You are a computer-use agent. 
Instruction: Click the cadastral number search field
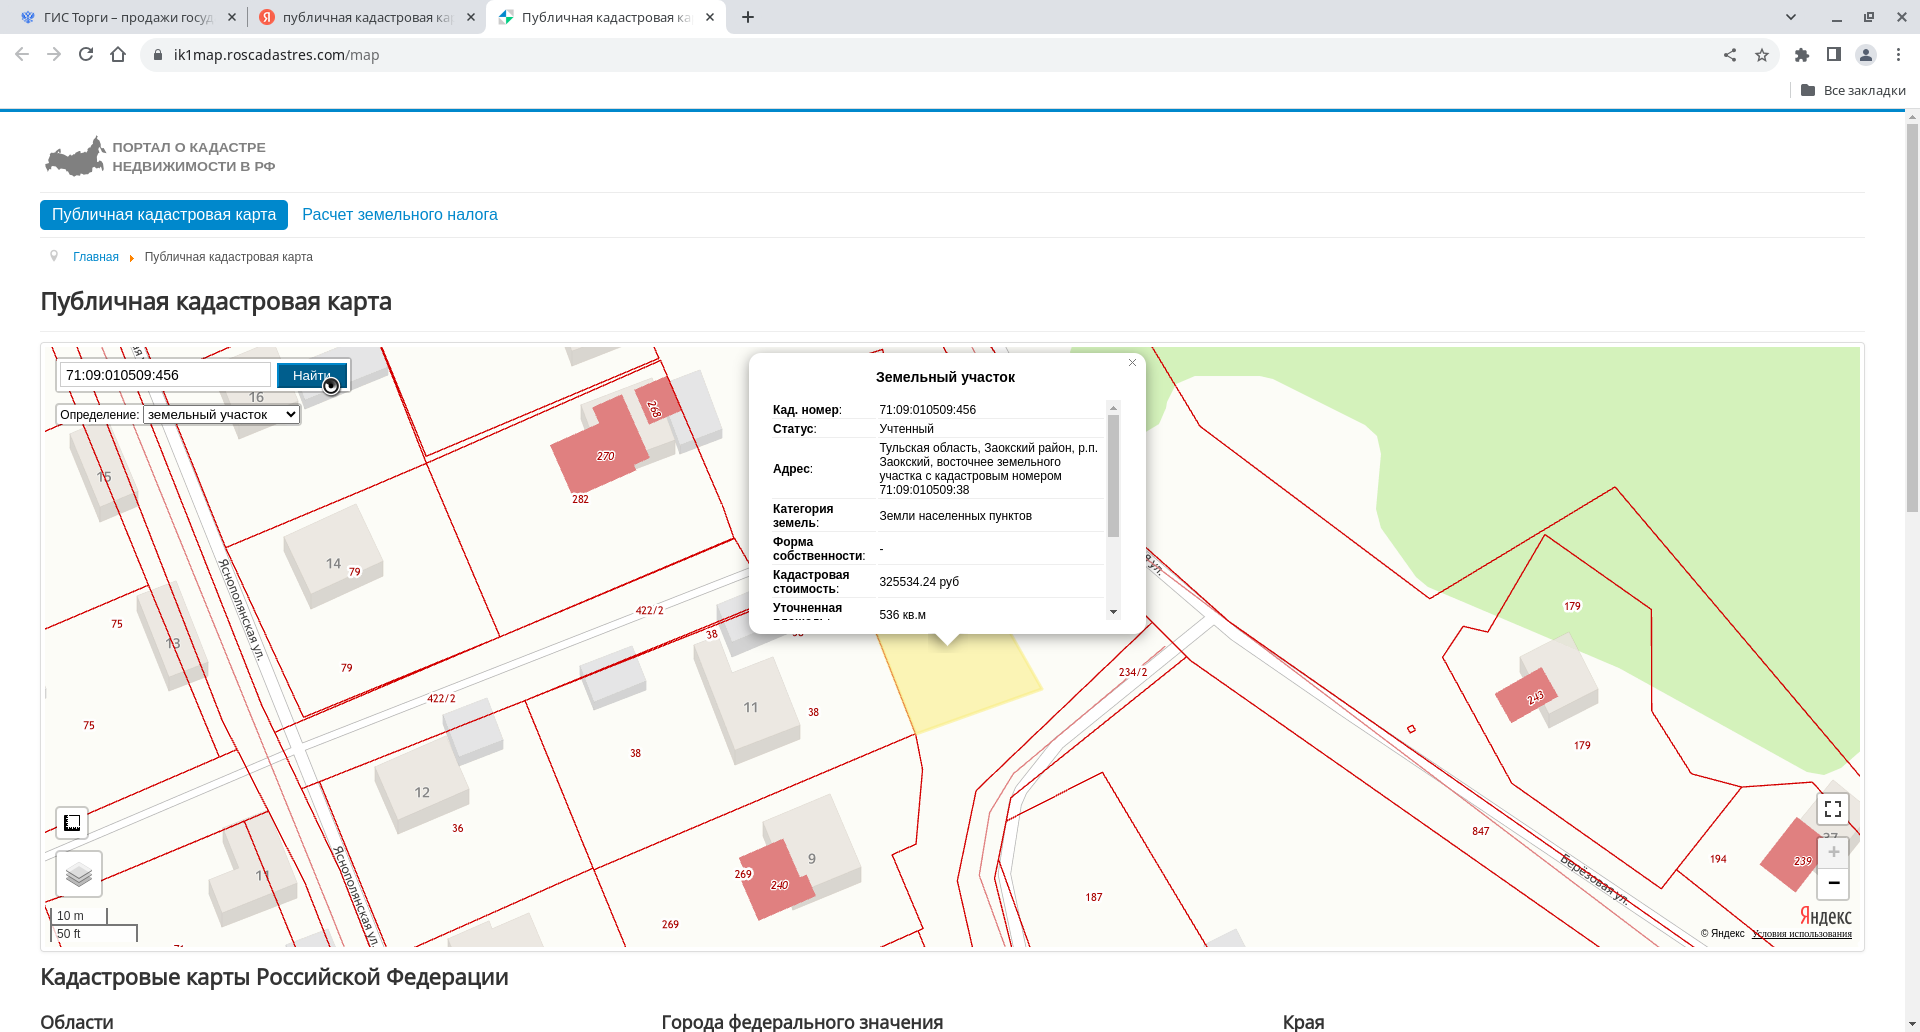[x=165, y=375]
